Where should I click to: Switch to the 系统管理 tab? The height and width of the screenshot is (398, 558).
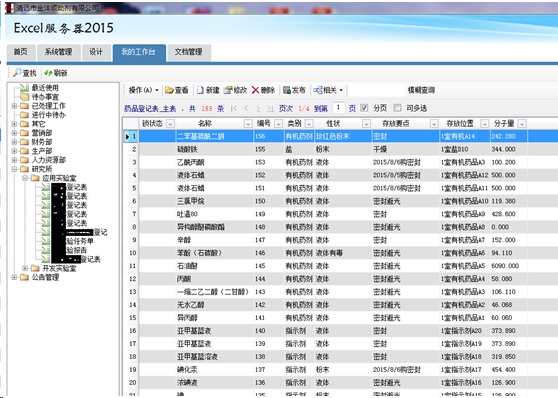coord(58,52)
